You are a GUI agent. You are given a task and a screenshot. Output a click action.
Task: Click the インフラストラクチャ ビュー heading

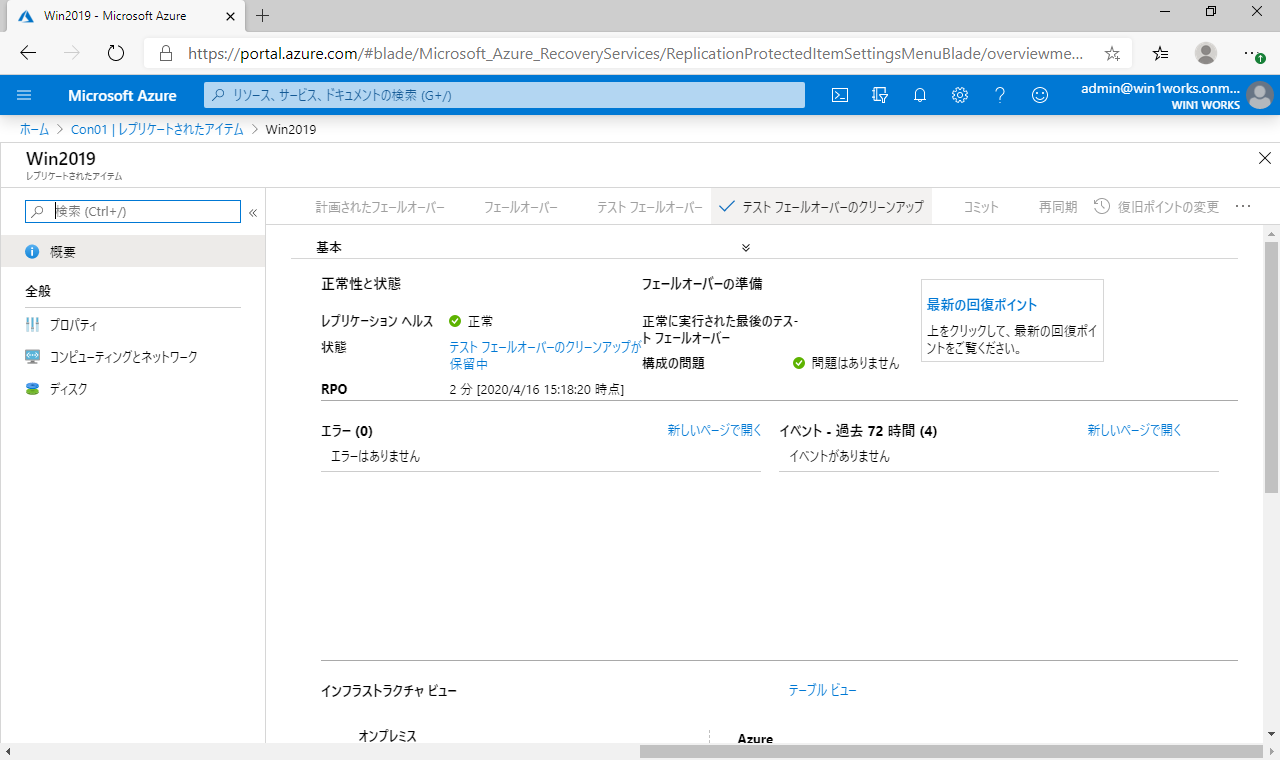point(389,691)
